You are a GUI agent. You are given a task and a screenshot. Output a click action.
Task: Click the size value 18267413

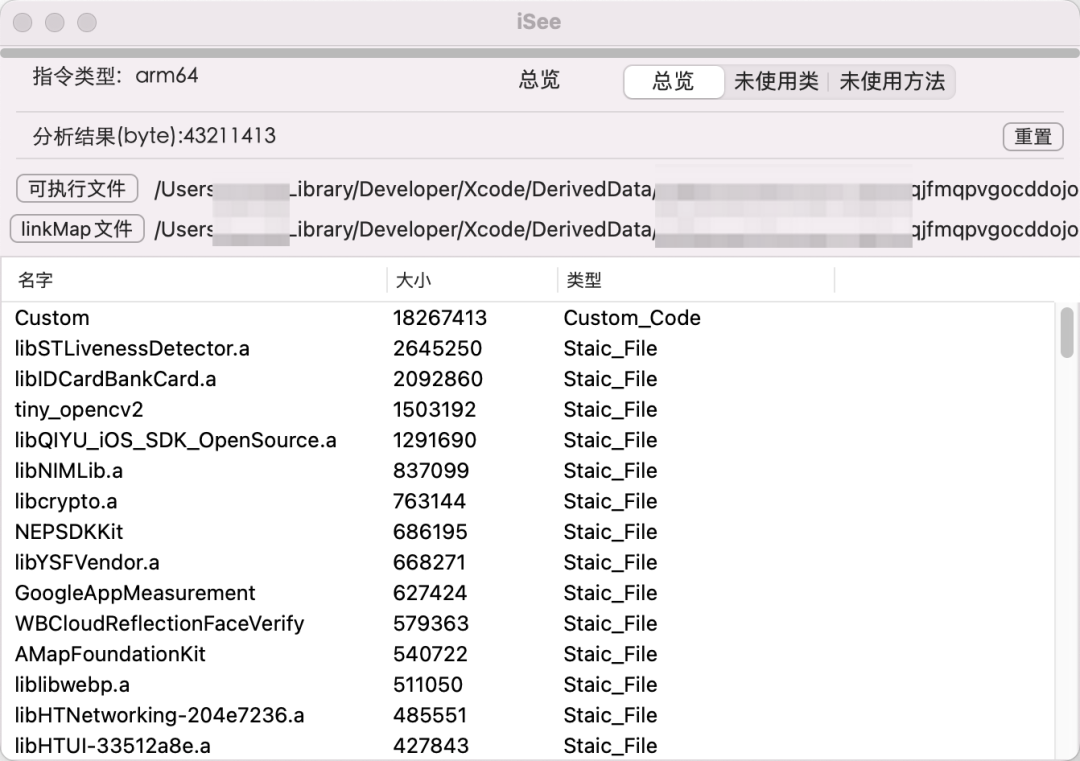pyautogui.click(x=439, y=318)
